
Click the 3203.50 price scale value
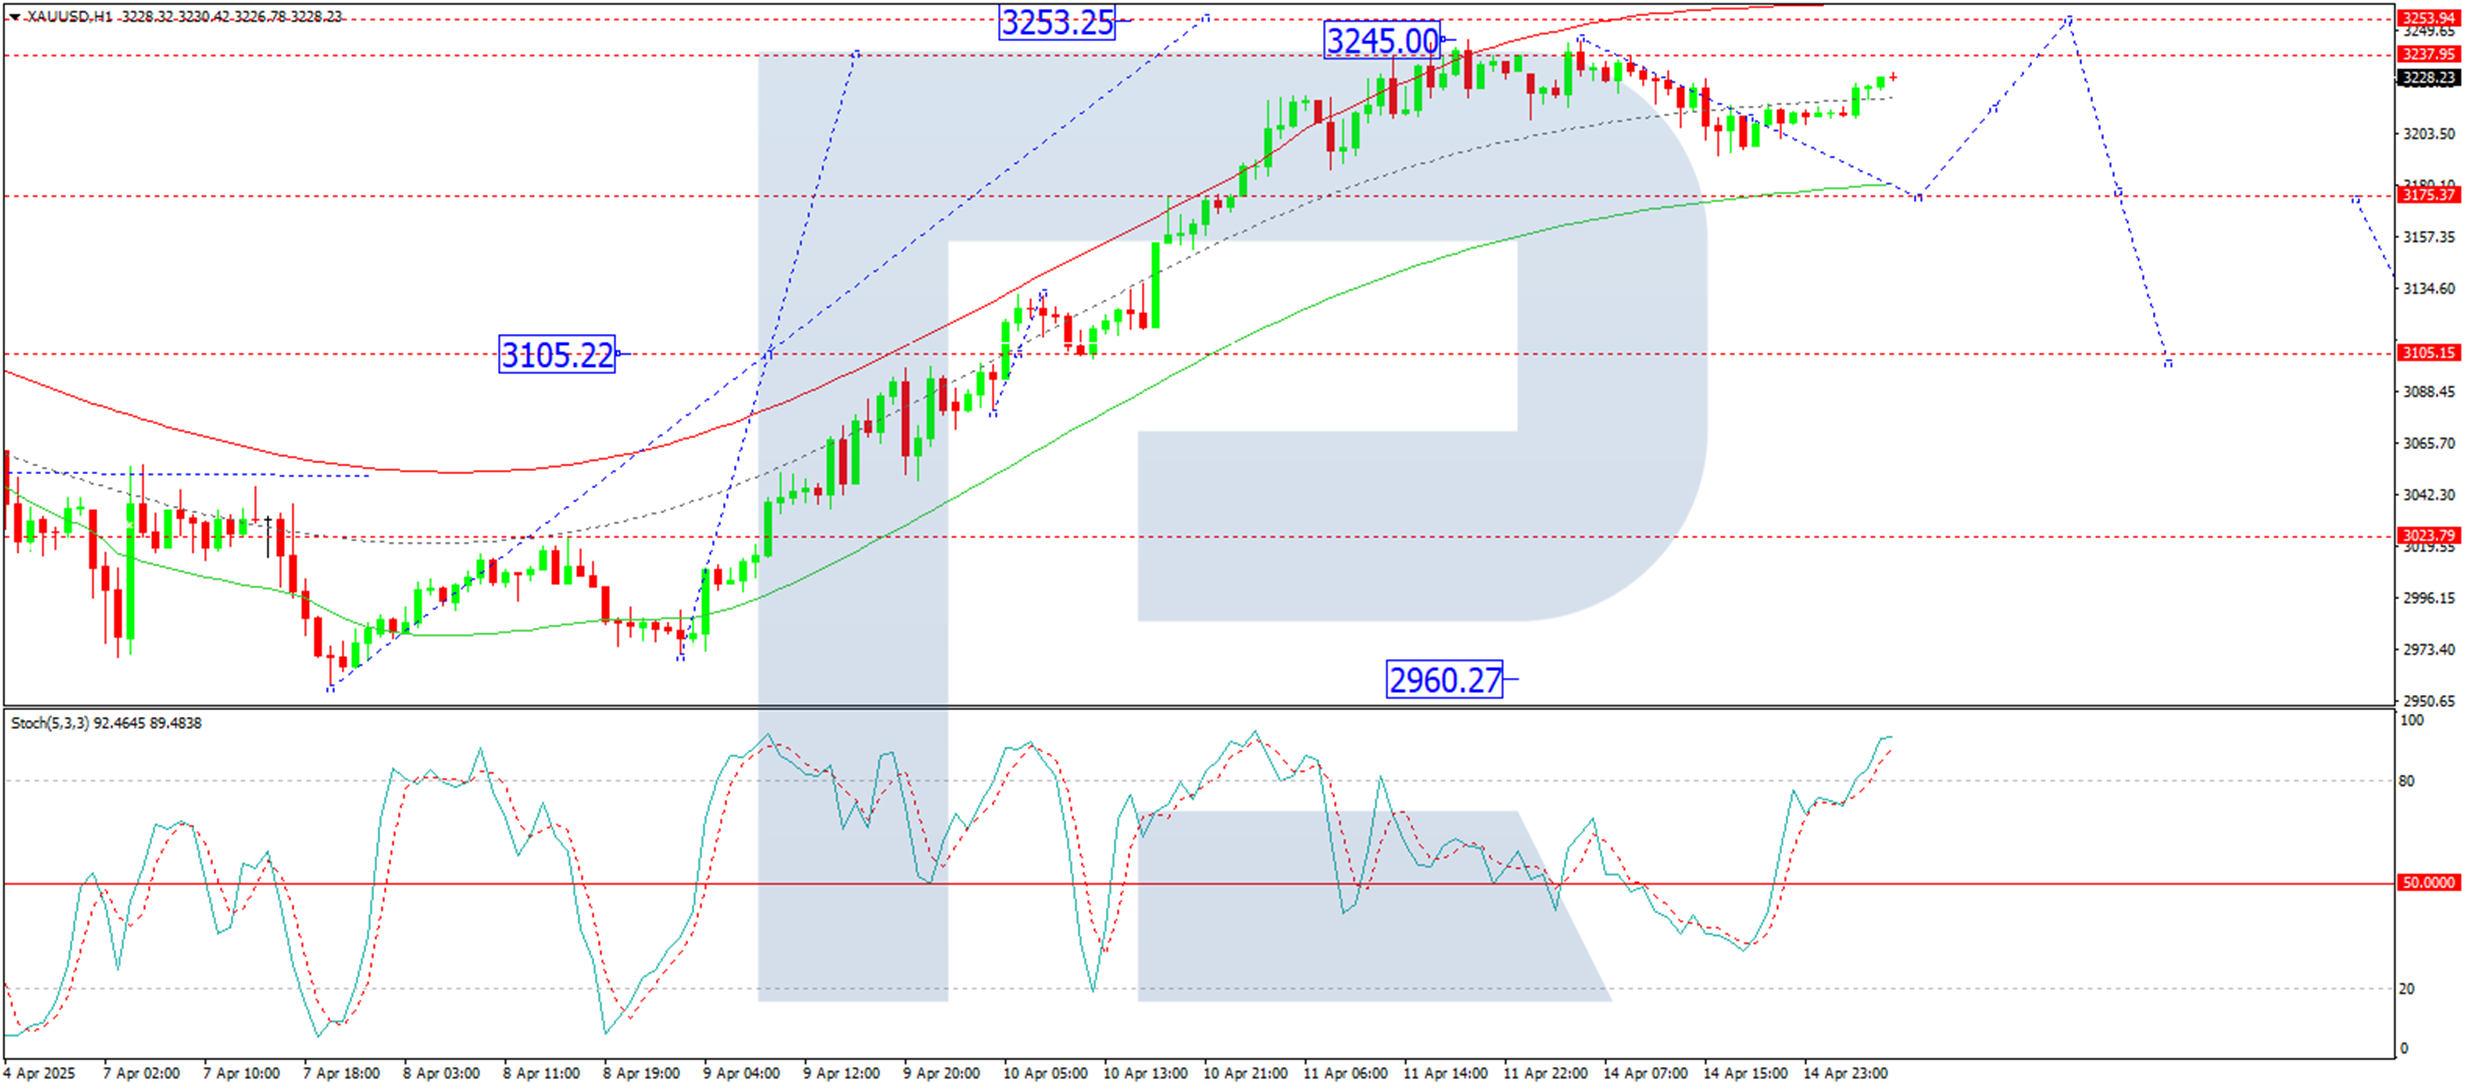coord(2428,134)
